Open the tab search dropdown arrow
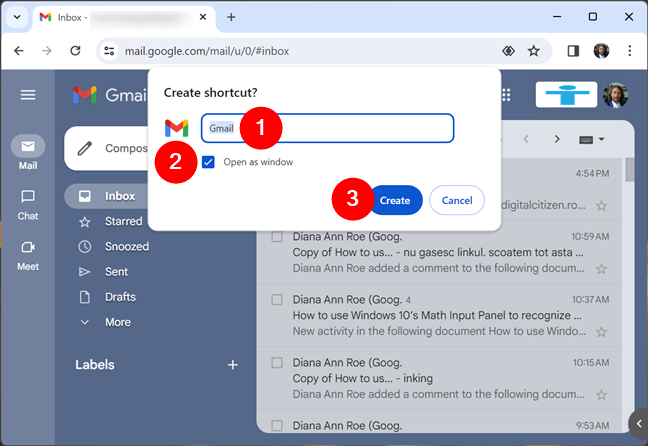Image resolution: width=648 pixels, height=446 pixels. coord(17,17)
